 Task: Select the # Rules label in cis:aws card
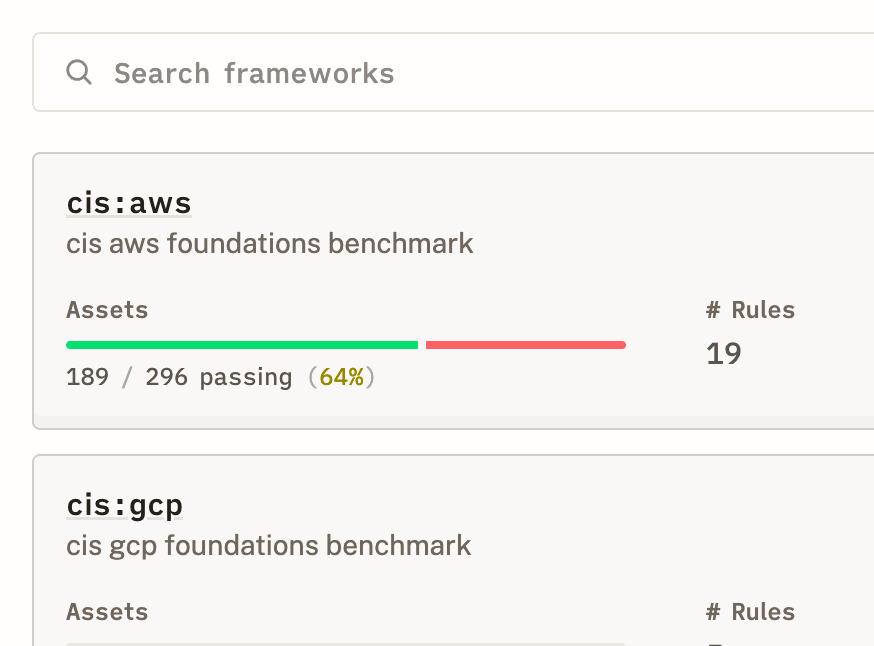coord(750,310)
